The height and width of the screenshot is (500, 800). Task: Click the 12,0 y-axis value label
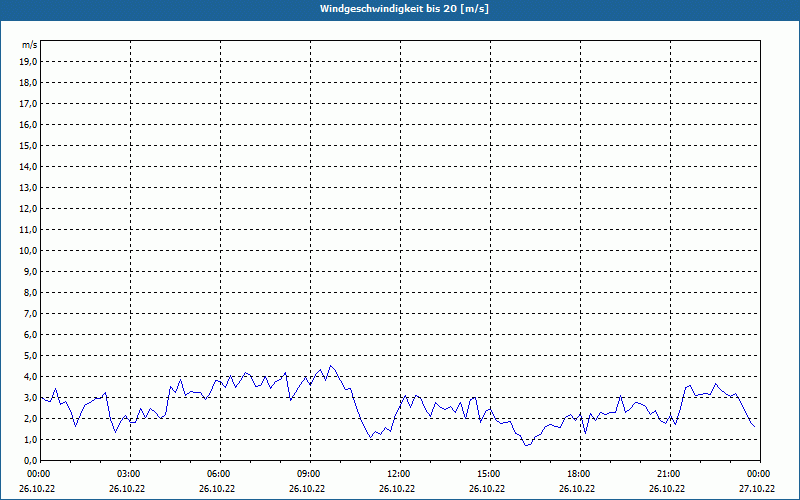(29, 208)
